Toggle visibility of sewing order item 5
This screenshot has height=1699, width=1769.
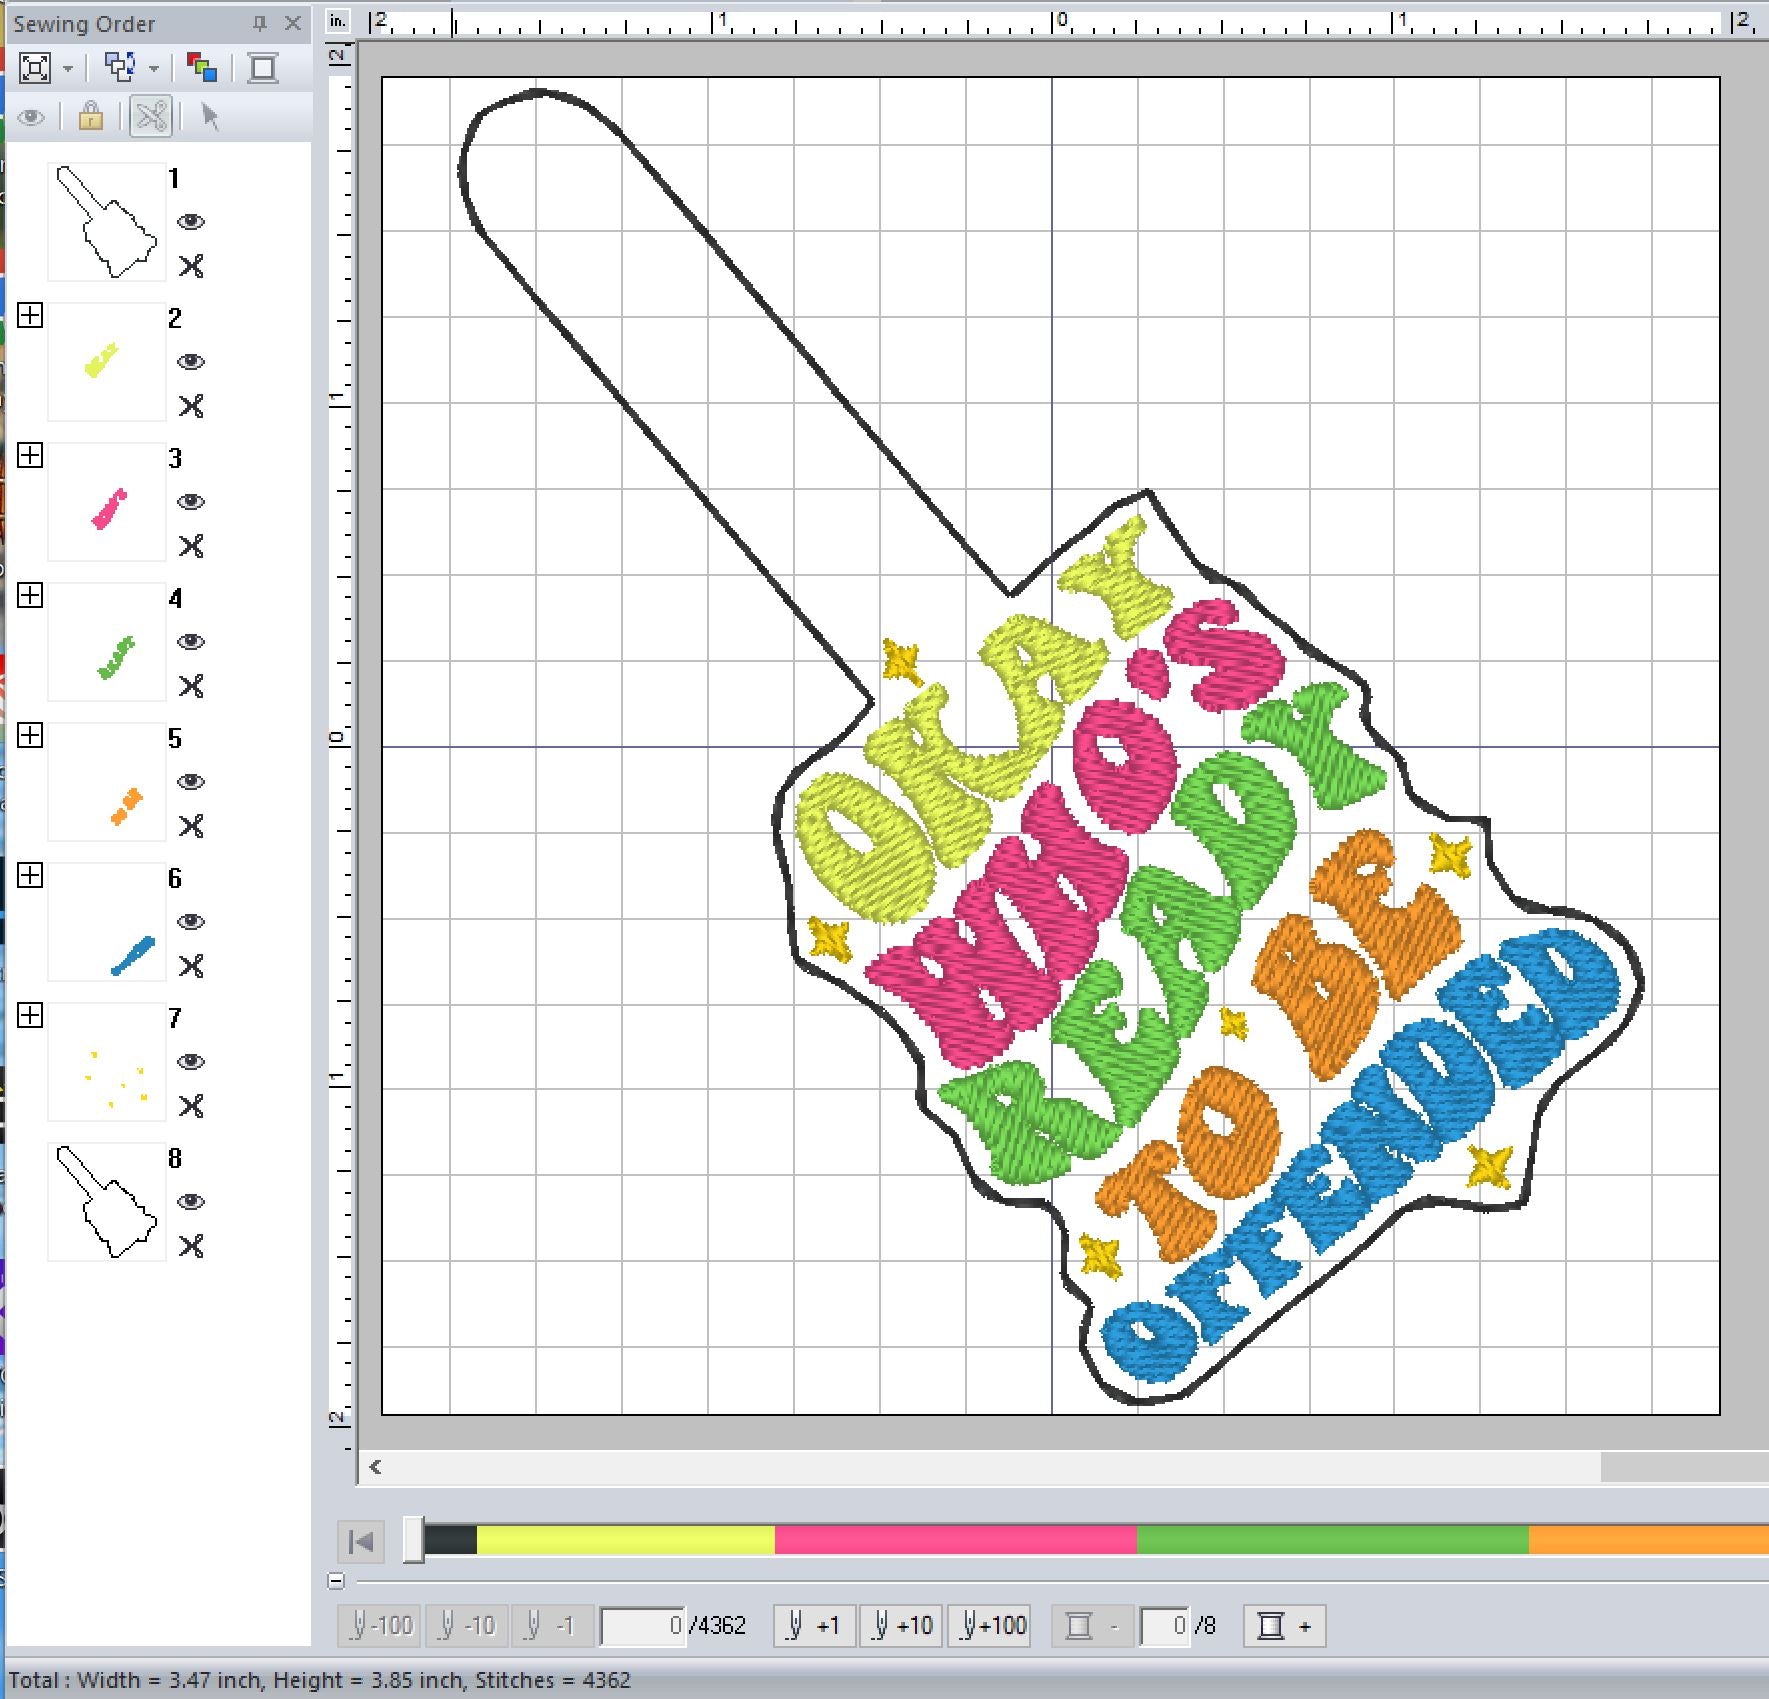tap(190, 782)
